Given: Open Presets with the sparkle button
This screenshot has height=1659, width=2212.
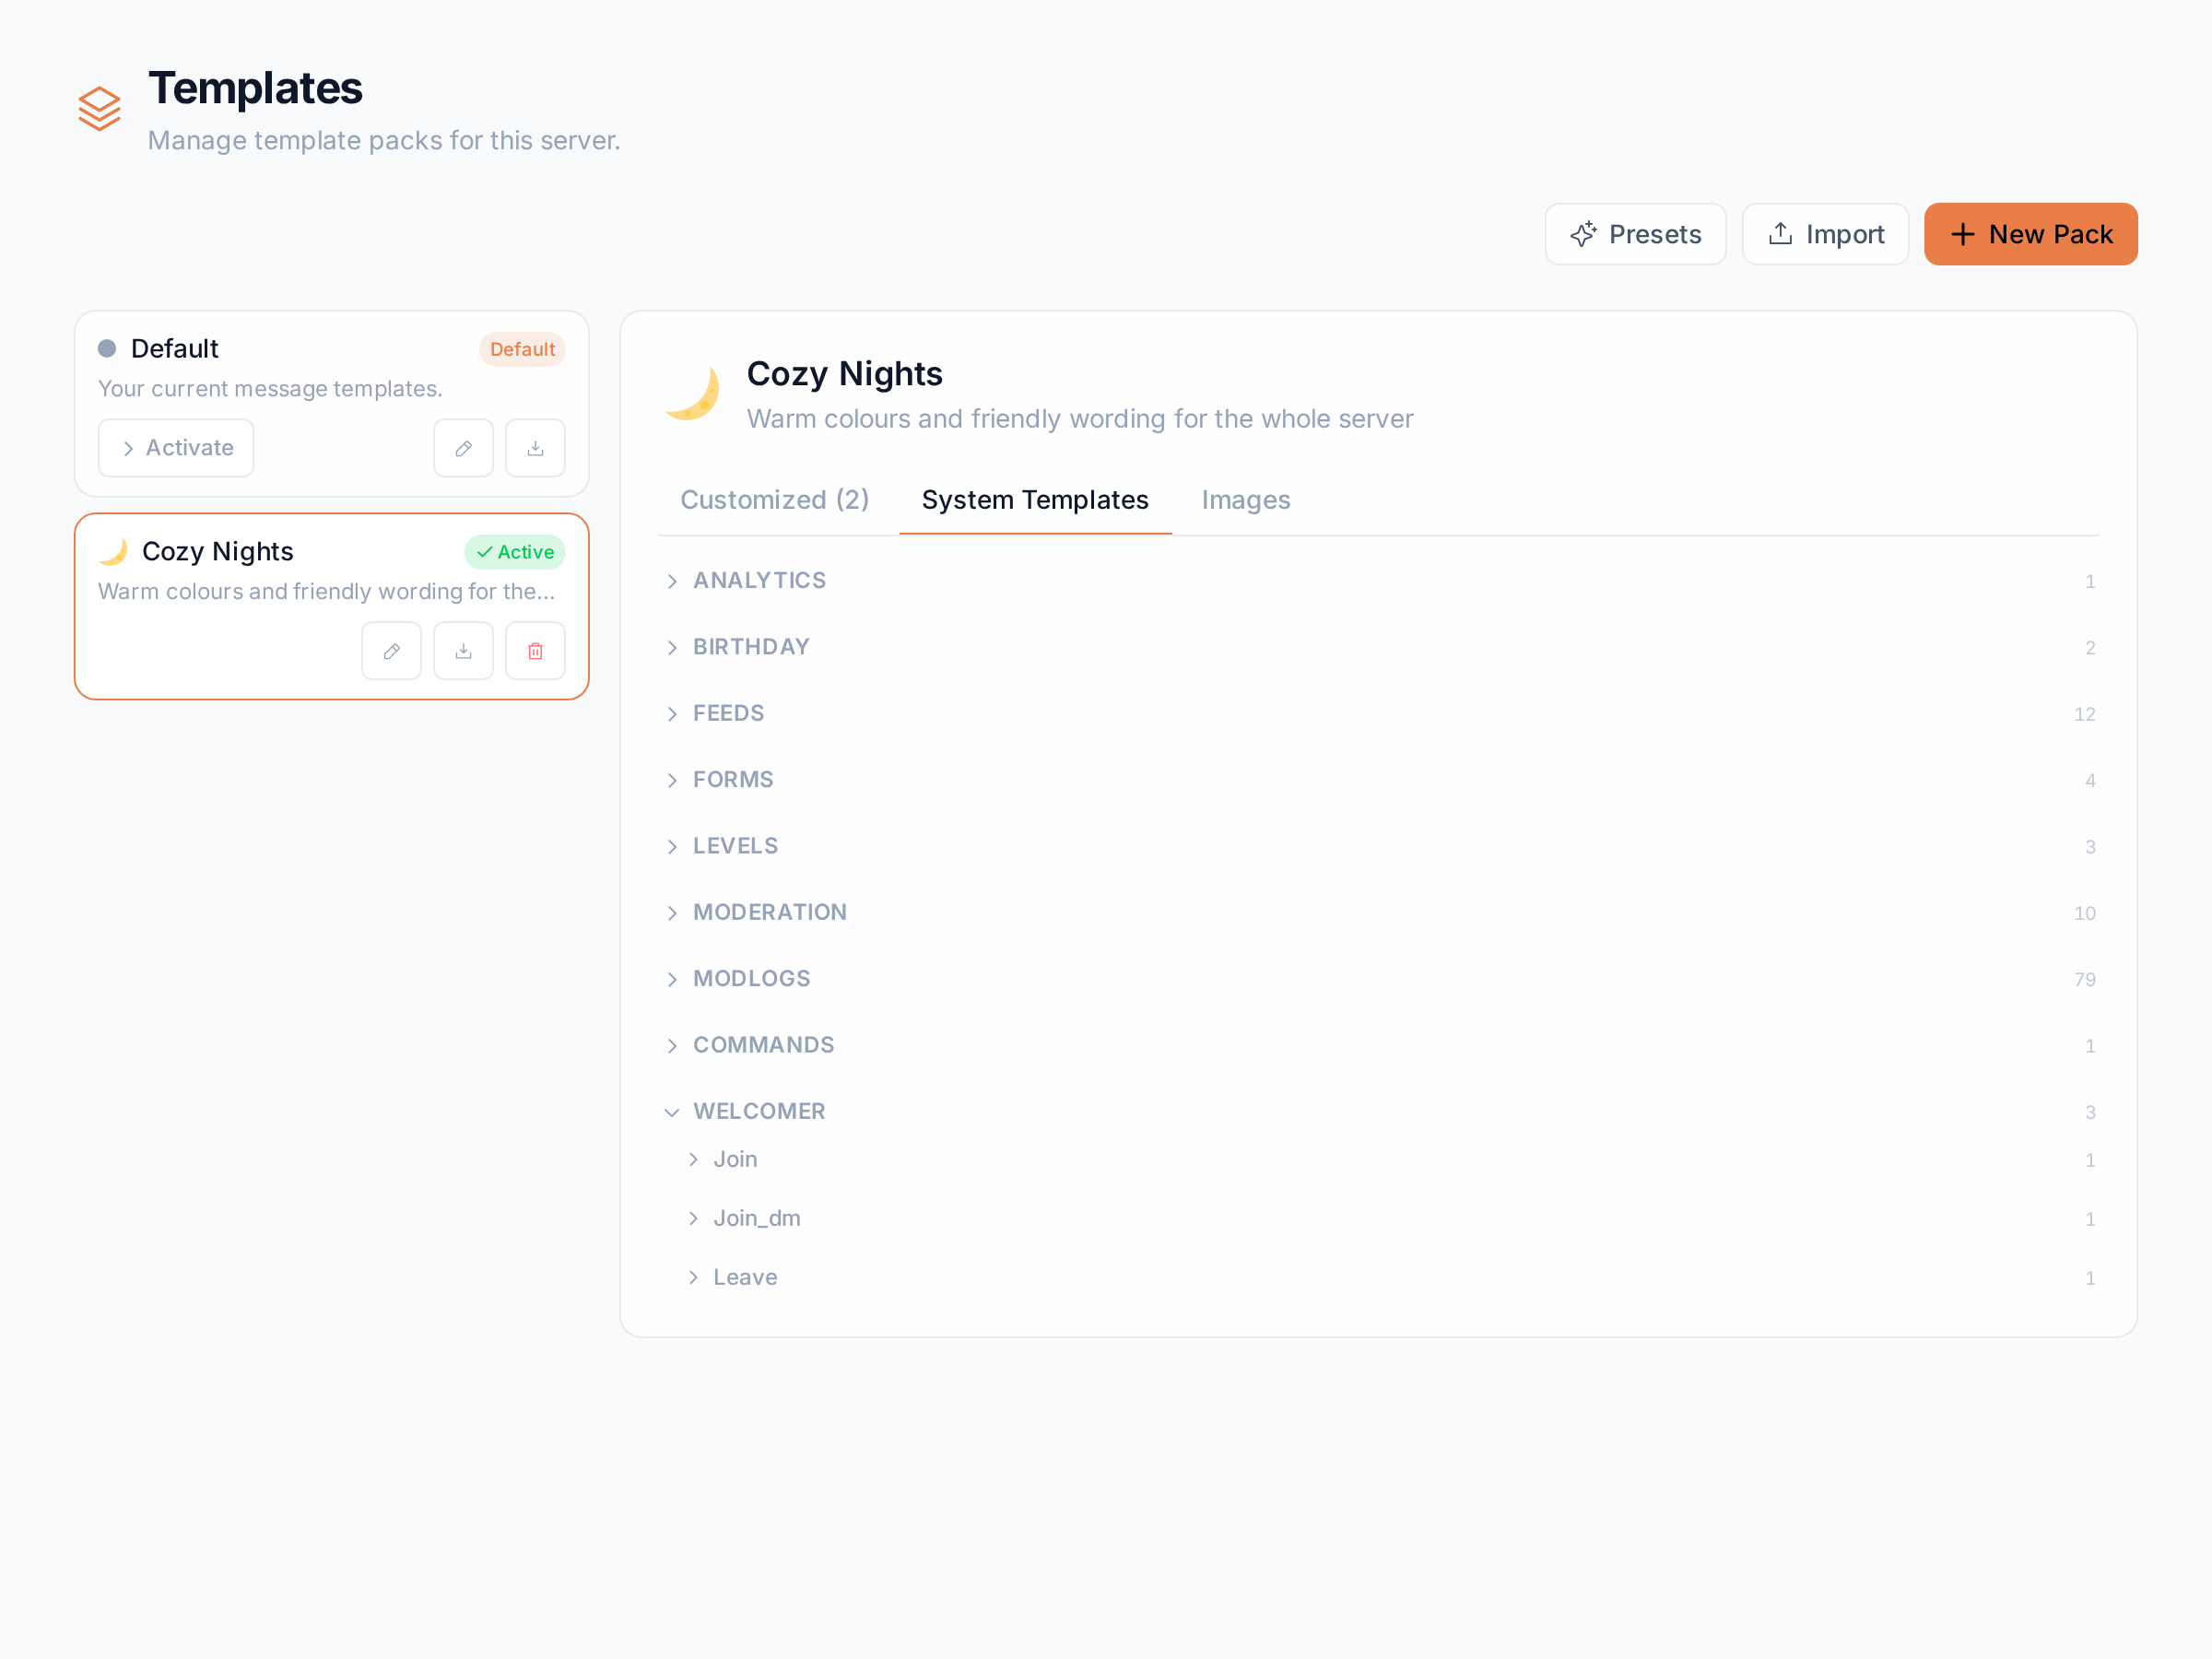Looking at the screenshot, I should point(1635,234).
